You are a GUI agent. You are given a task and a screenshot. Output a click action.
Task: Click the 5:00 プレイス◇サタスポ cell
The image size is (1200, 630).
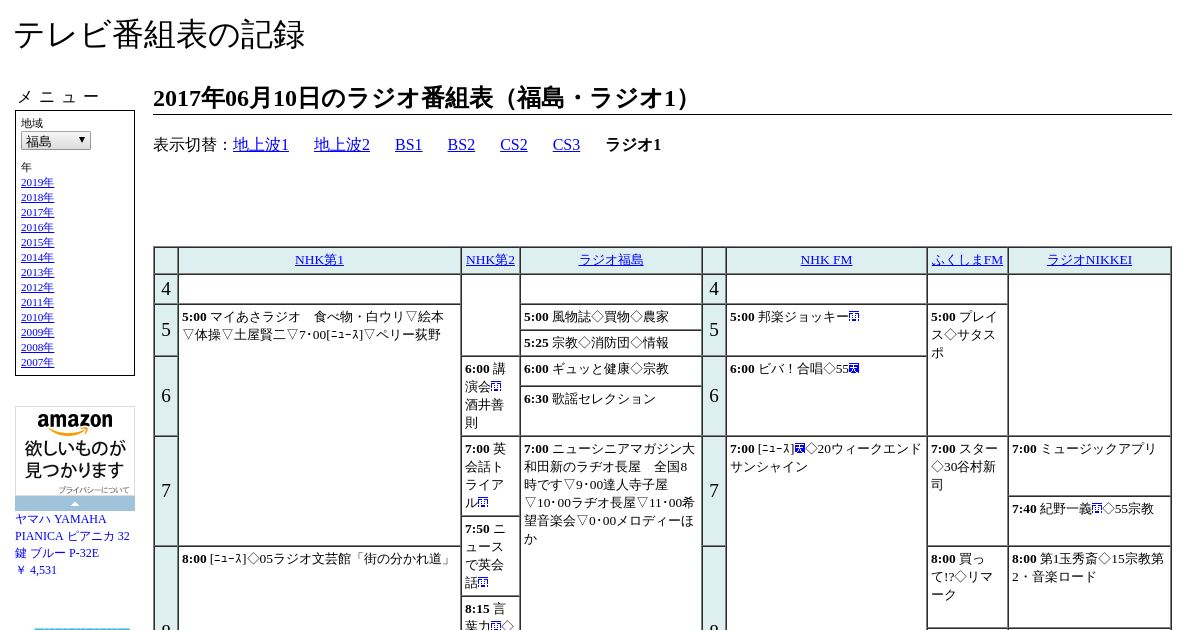coord(967,370)
